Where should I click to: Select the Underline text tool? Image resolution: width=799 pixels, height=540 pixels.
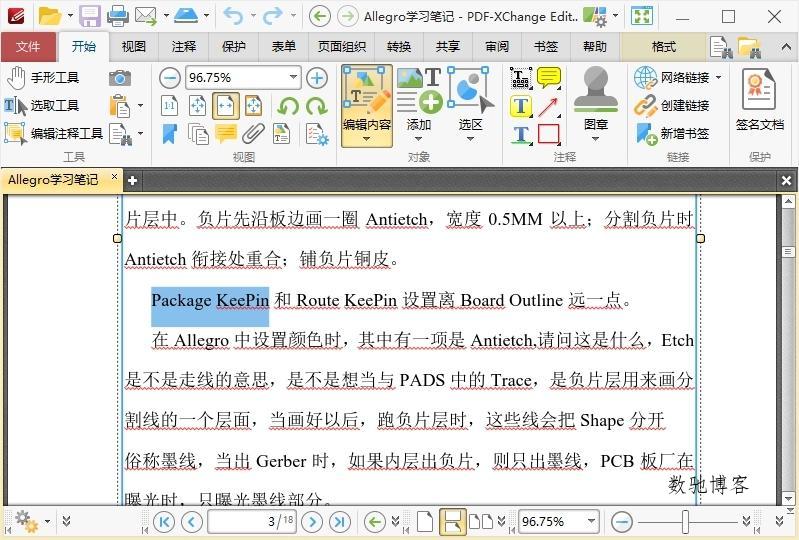521,134
